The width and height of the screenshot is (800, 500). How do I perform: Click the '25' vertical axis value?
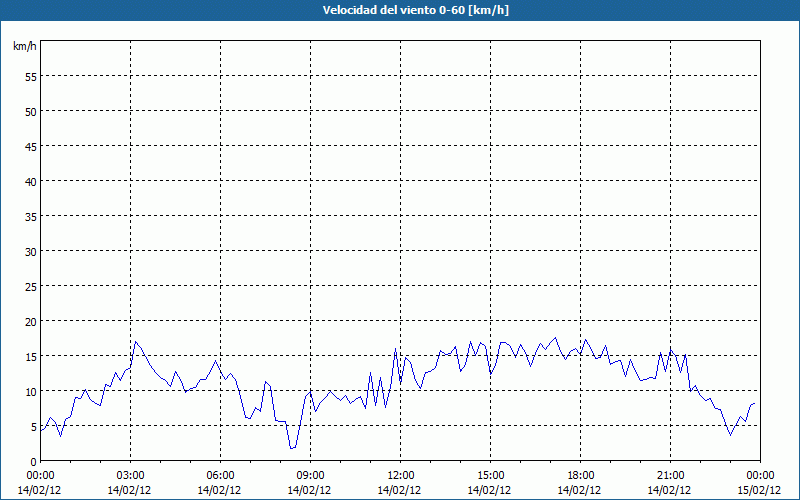click(31, 287)
